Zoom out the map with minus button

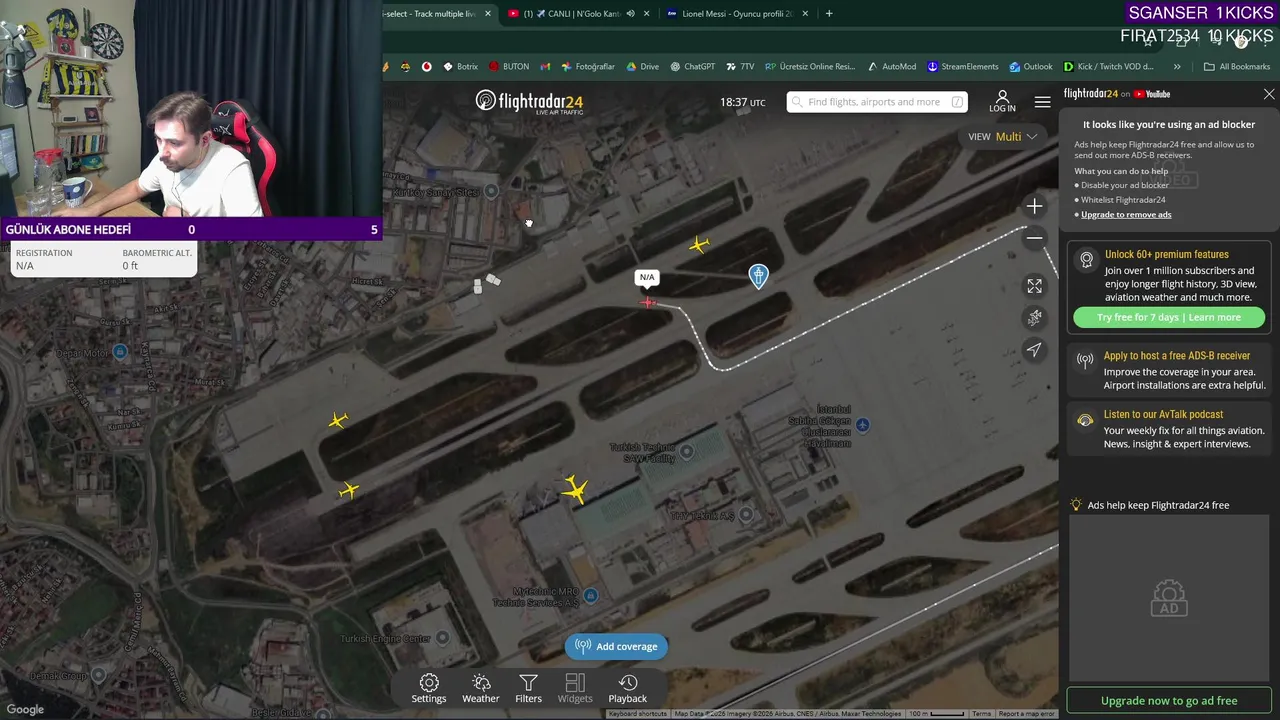tap(1034, 237)
